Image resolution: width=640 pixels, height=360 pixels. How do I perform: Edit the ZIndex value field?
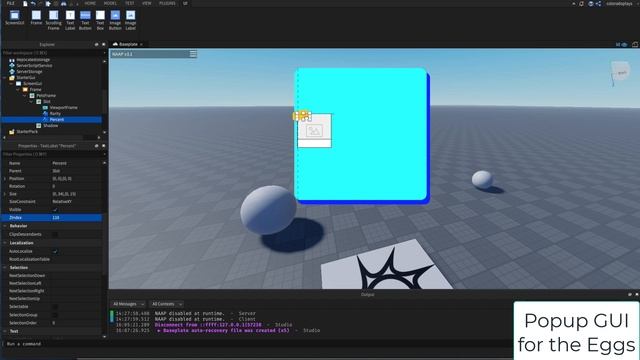[76, 218]
